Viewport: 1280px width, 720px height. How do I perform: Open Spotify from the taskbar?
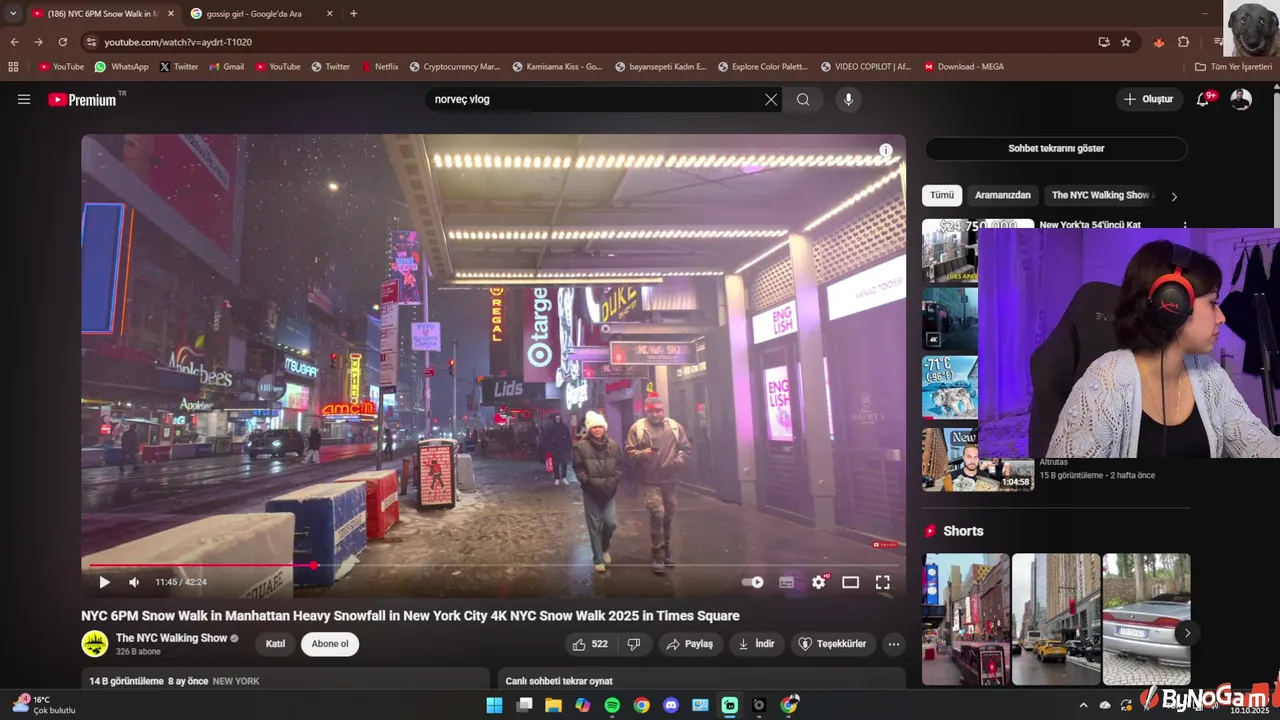[612, 705]
